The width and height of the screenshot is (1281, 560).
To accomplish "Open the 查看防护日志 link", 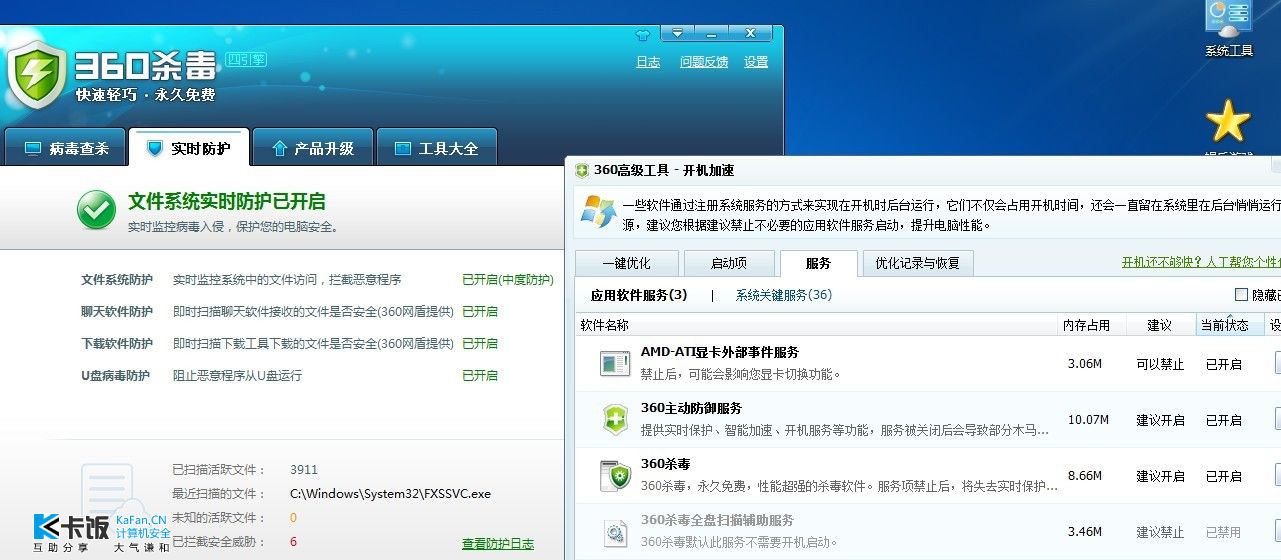I will [498, 544].
